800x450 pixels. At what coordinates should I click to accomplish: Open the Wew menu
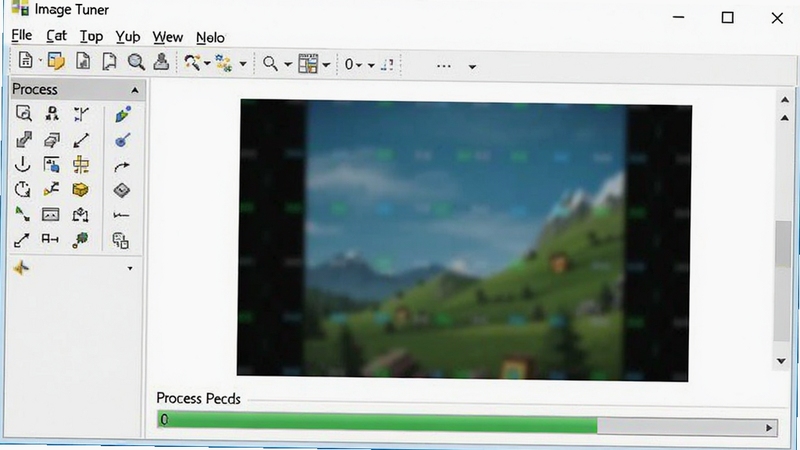[167, 37]
